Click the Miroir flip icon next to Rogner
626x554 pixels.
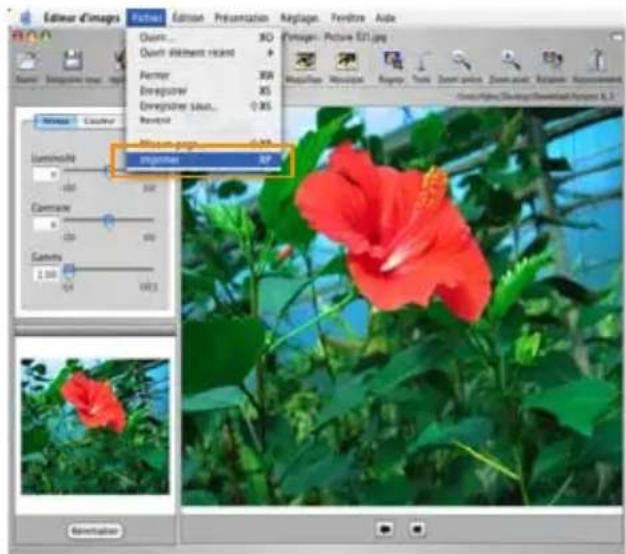pyautogui.click(x=346, y=61)
